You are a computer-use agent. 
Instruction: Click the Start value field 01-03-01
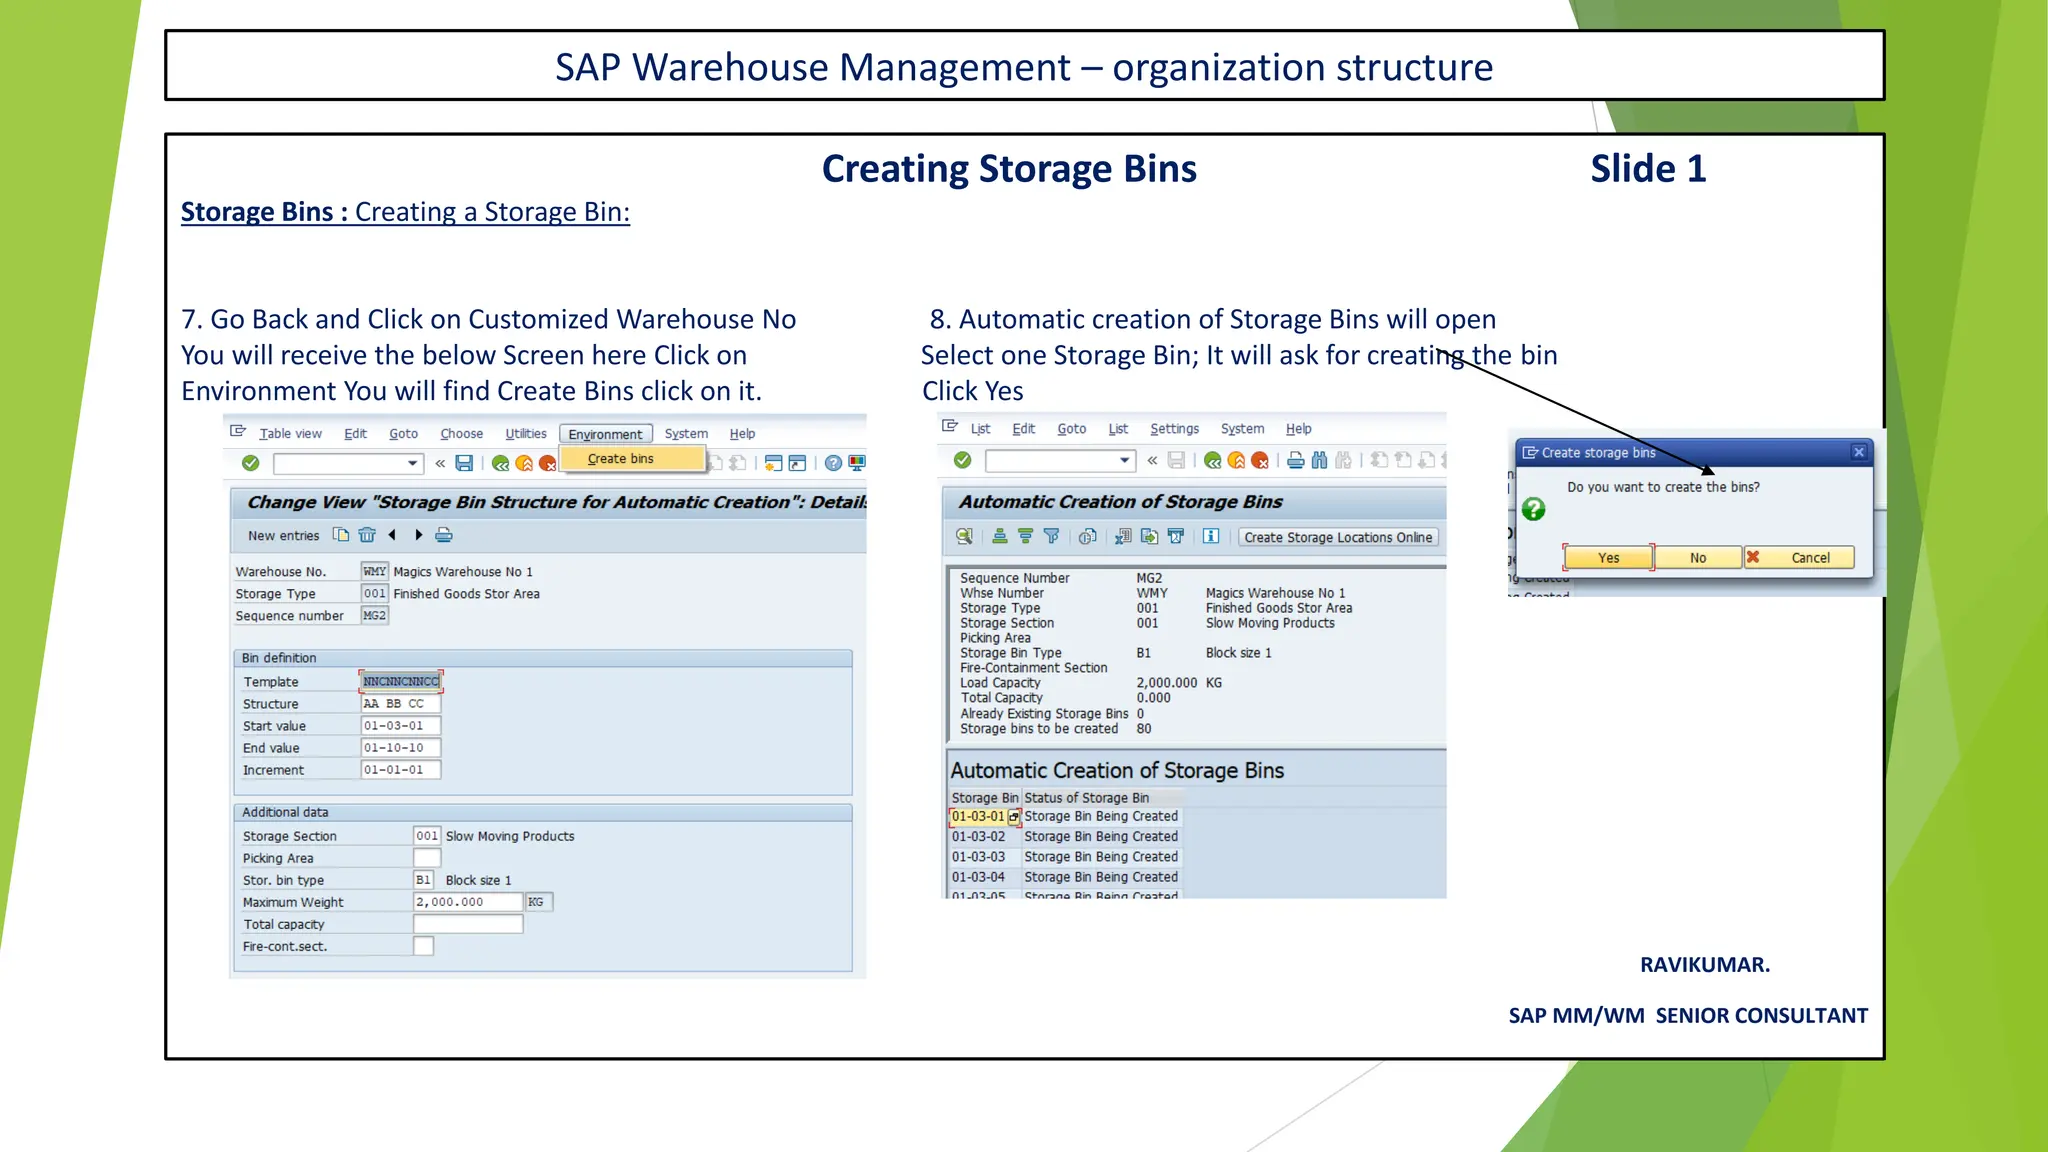pyautogui.click(x=400, y=726)
